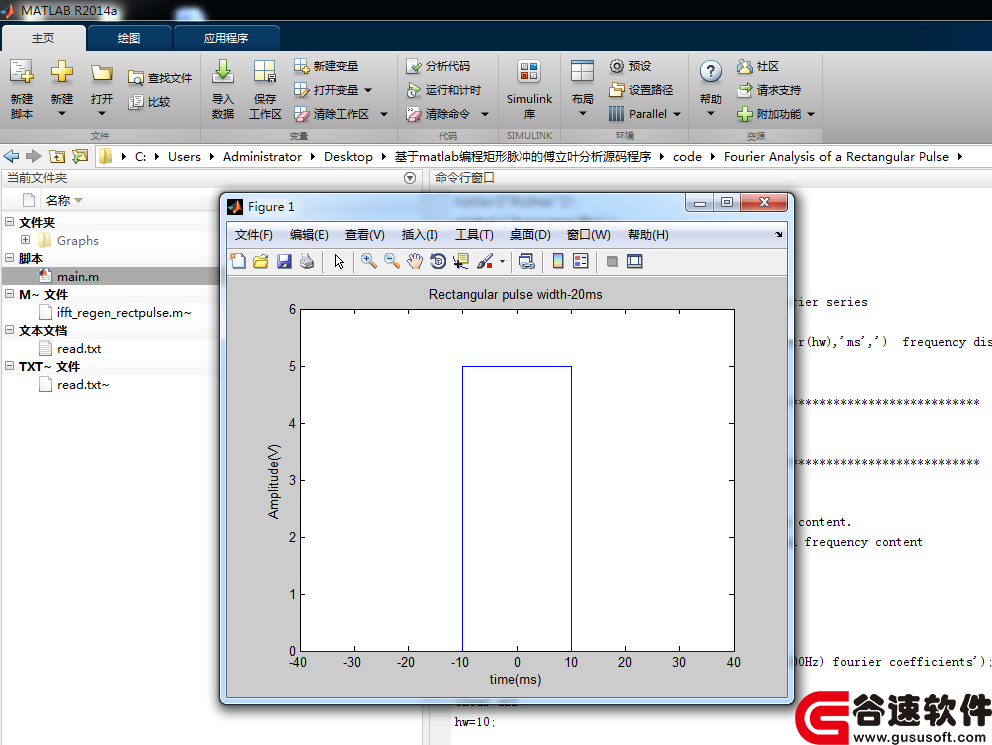Expand the Graphs folder node

[25, 240]
